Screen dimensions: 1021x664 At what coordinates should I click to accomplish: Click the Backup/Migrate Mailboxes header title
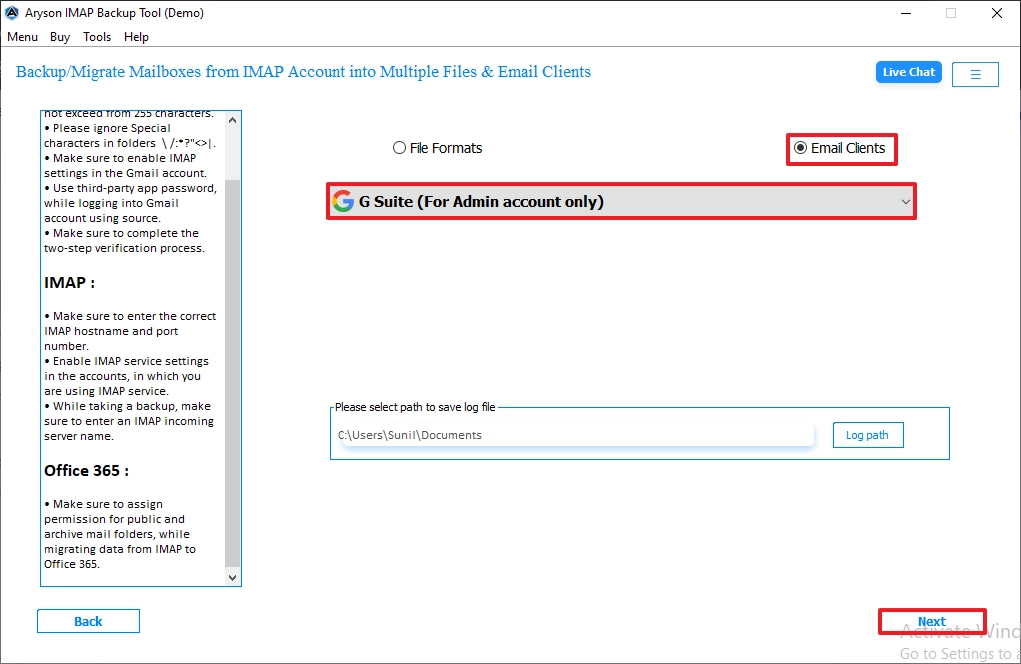pyautogui.click(x=303, y=72)
